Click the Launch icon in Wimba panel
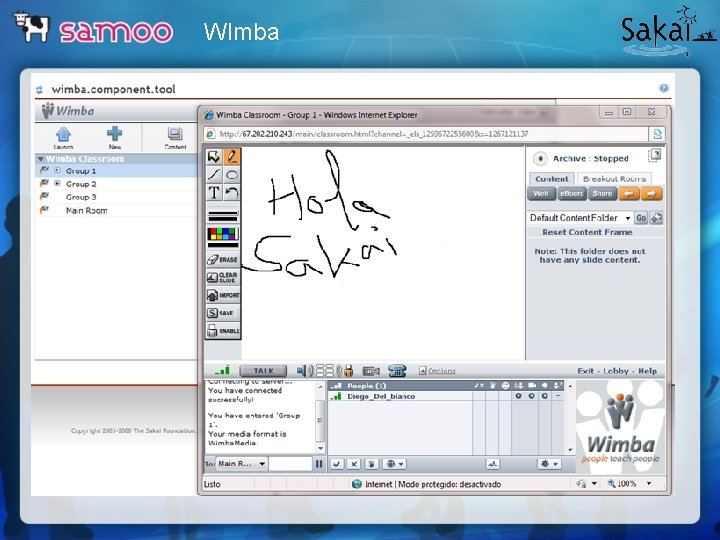Image resolution: width=720 pixels, height=540 pixels. (63, 138)
